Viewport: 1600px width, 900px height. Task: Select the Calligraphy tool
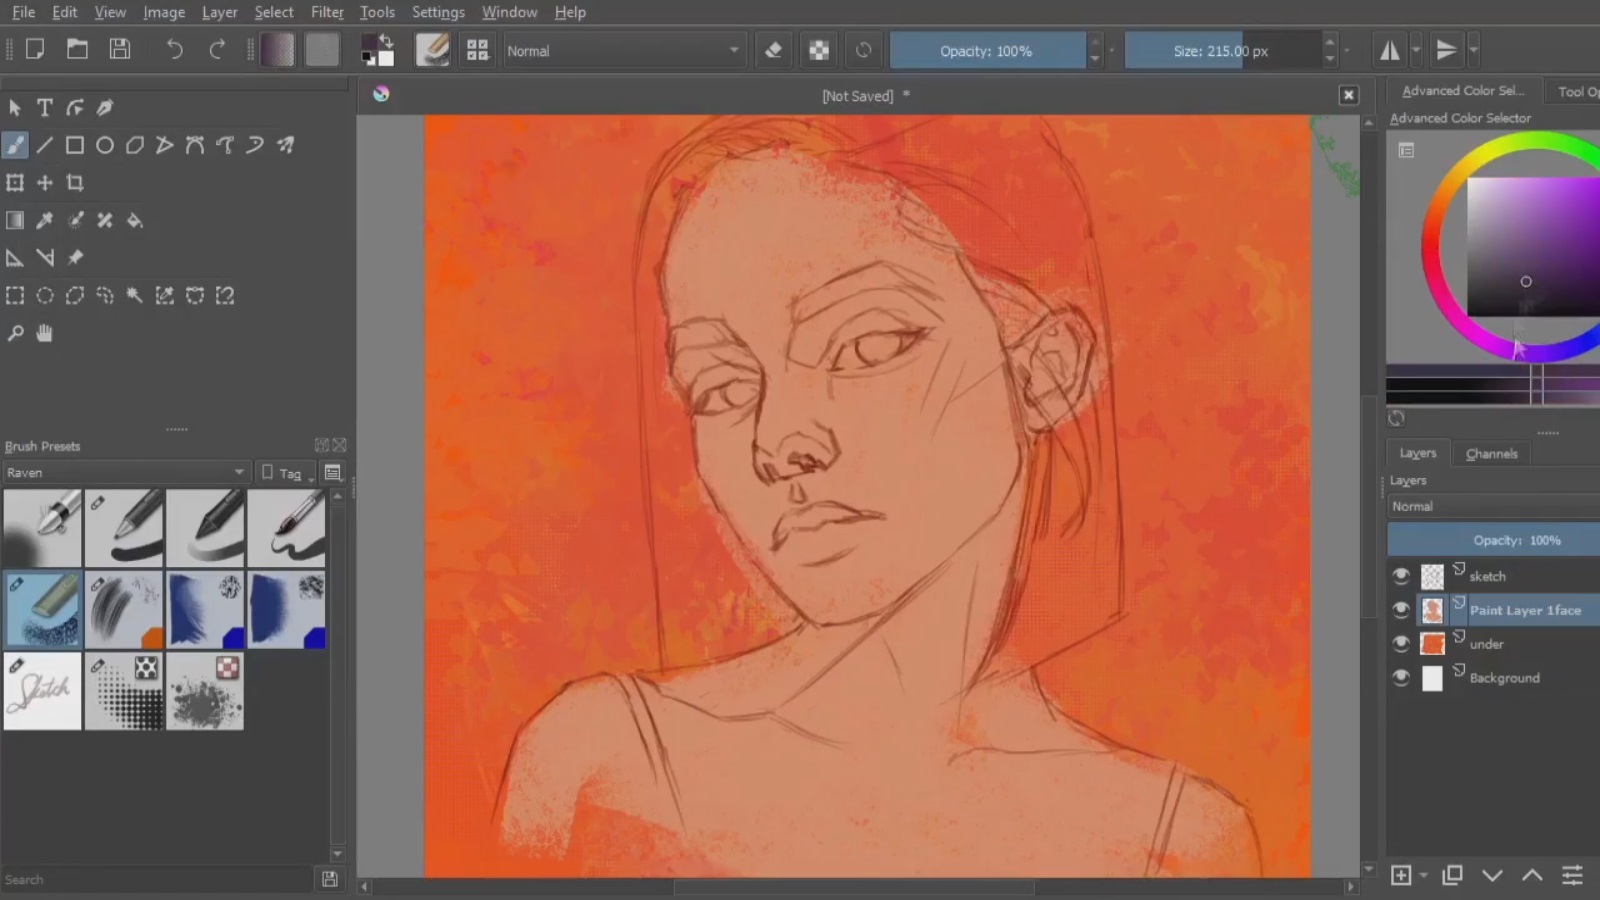click(x=105, y=107)
